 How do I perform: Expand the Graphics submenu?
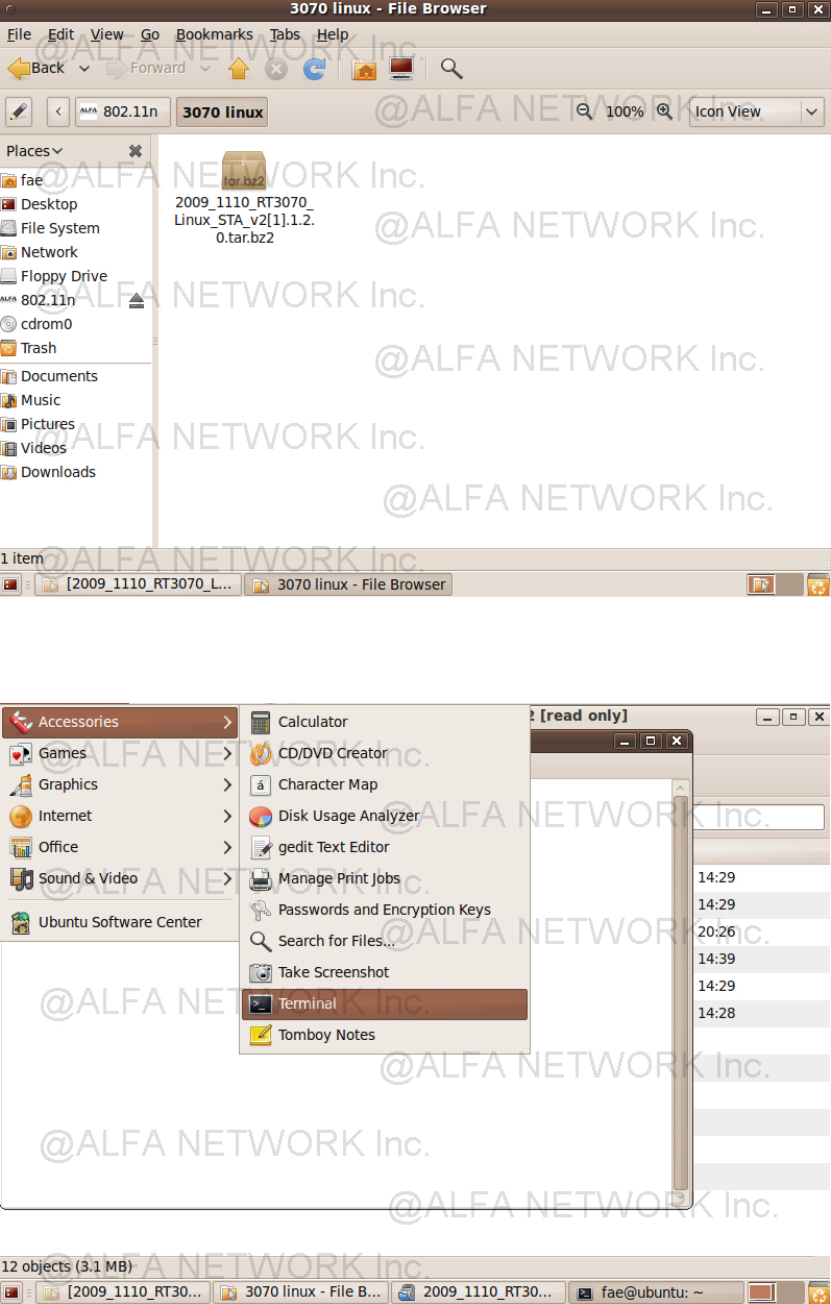120,785
